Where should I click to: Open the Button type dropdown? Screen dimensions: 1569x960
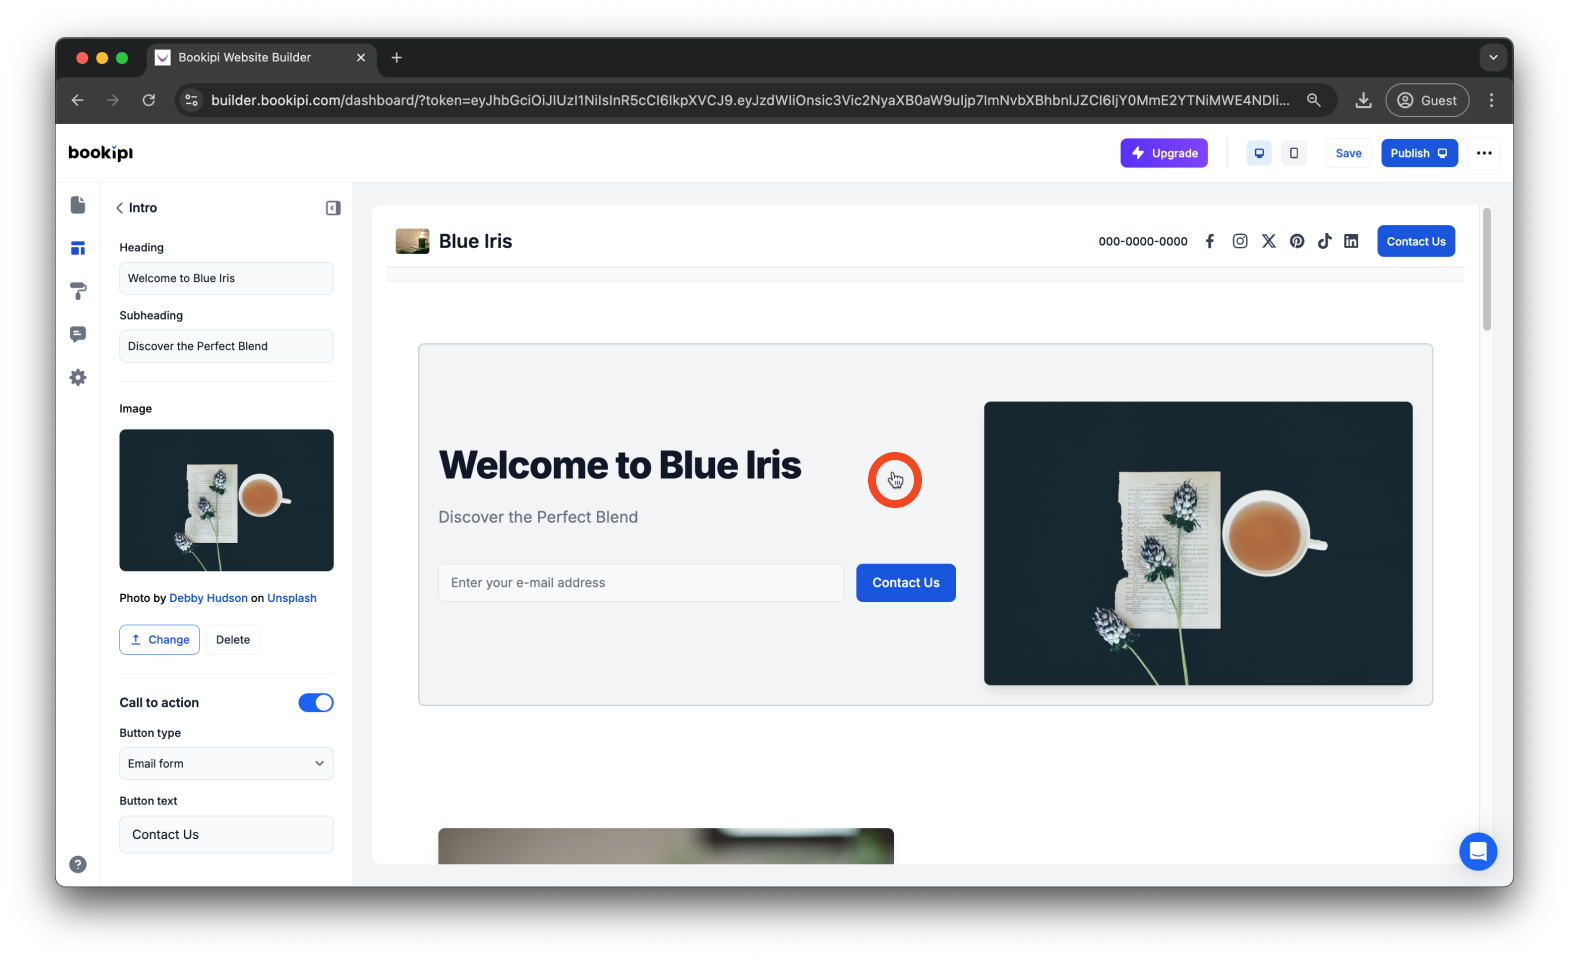click(226, 764)
